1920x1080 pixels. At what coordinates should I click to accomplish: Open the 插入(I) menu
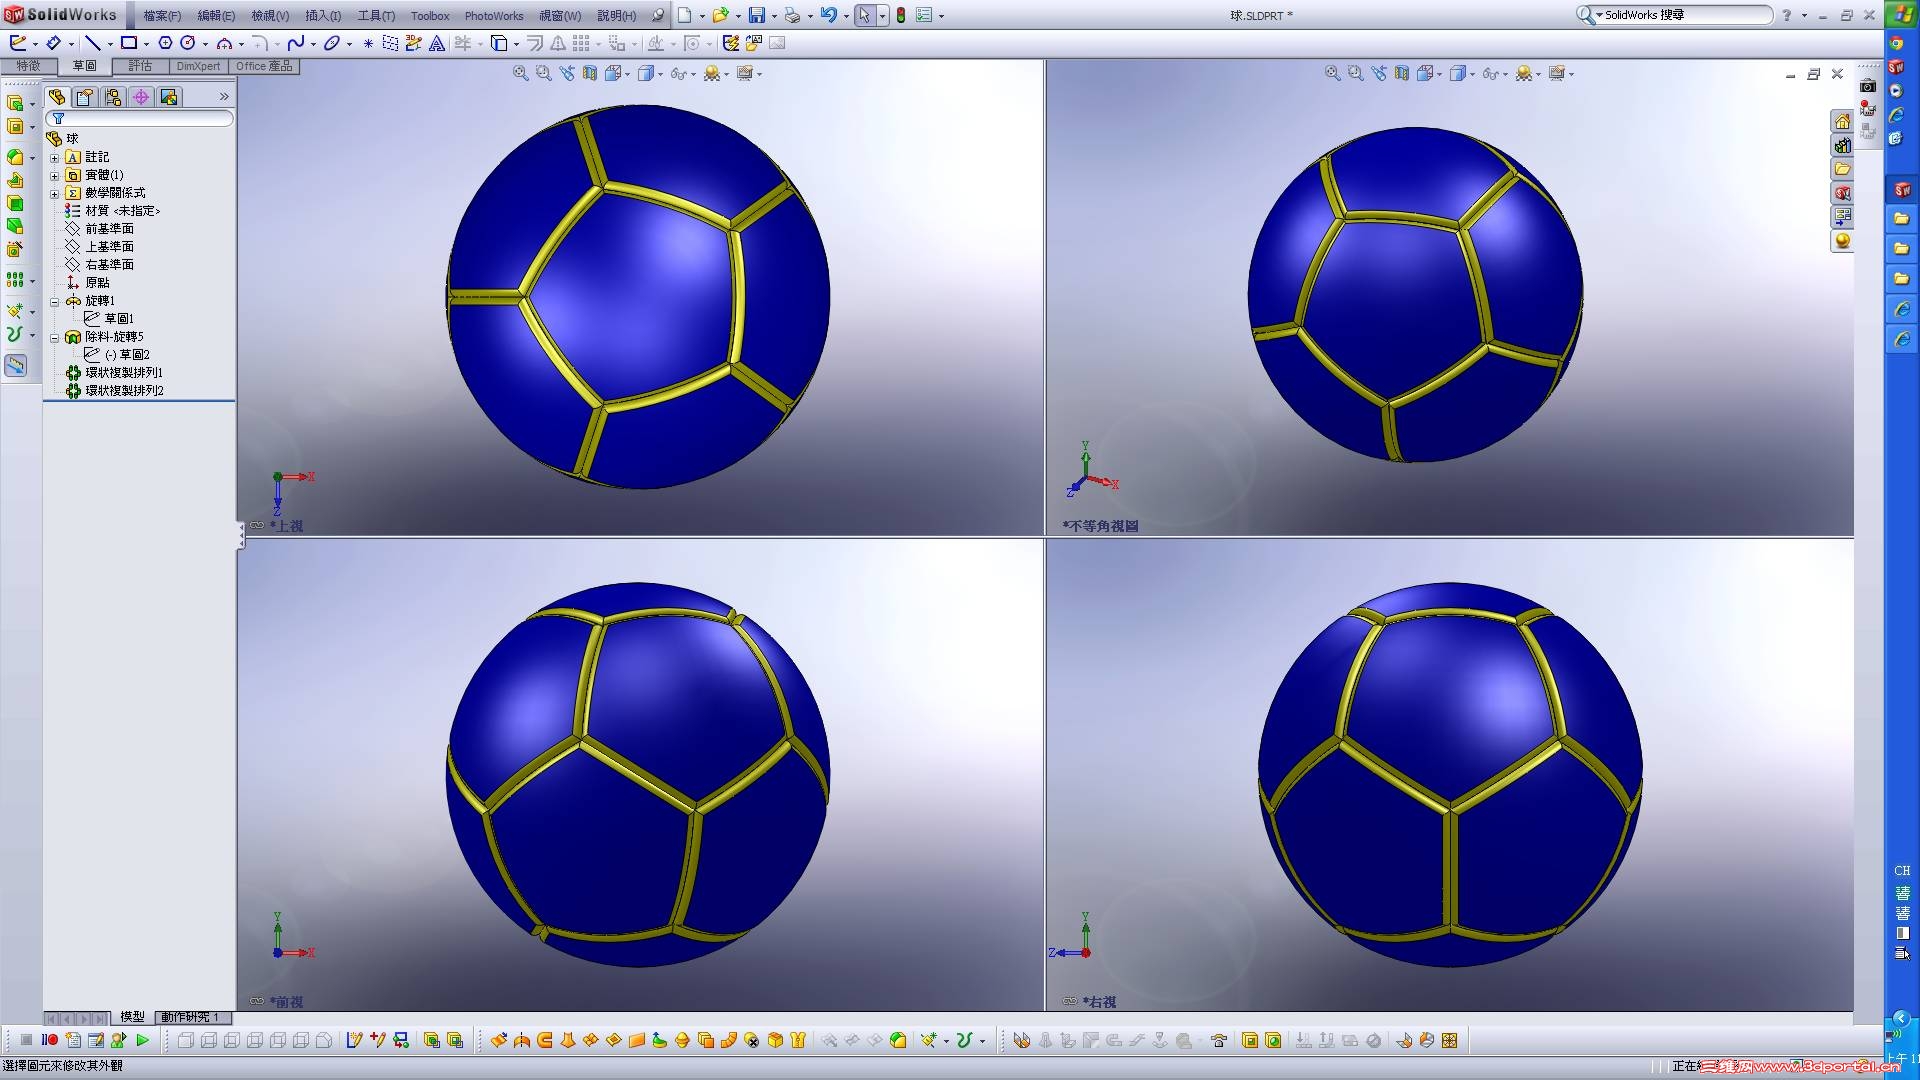coord(322,16)
